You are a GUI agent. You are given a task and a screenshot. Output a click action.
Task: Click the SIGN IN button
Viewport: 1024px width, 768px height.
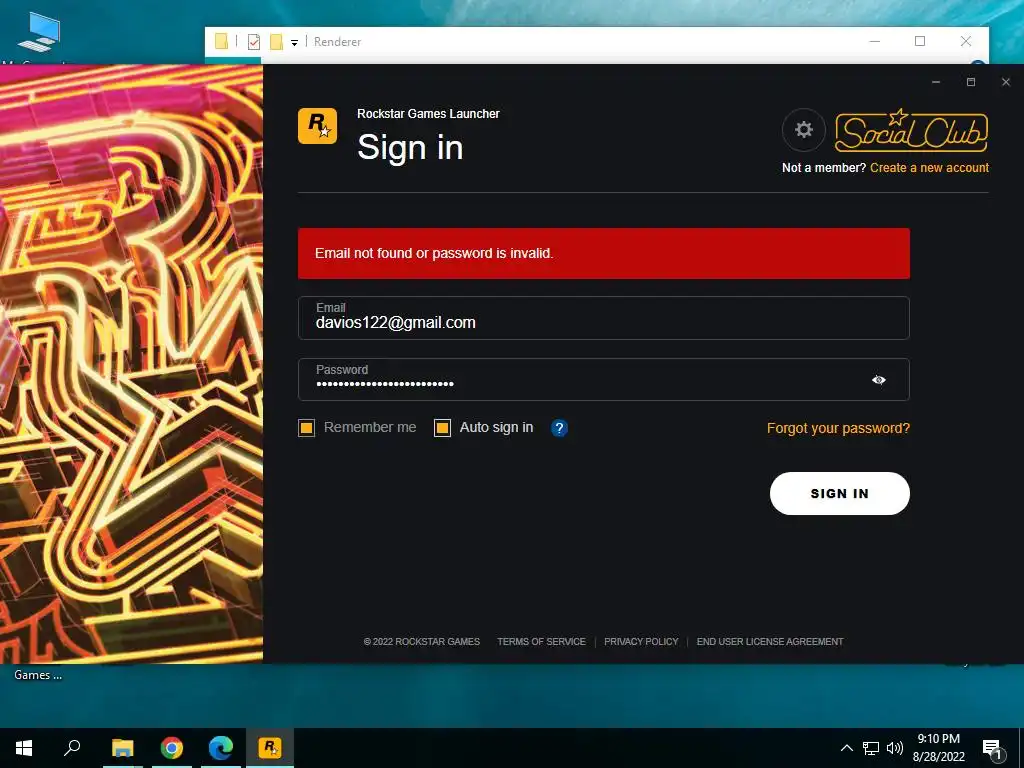(839, 493)
